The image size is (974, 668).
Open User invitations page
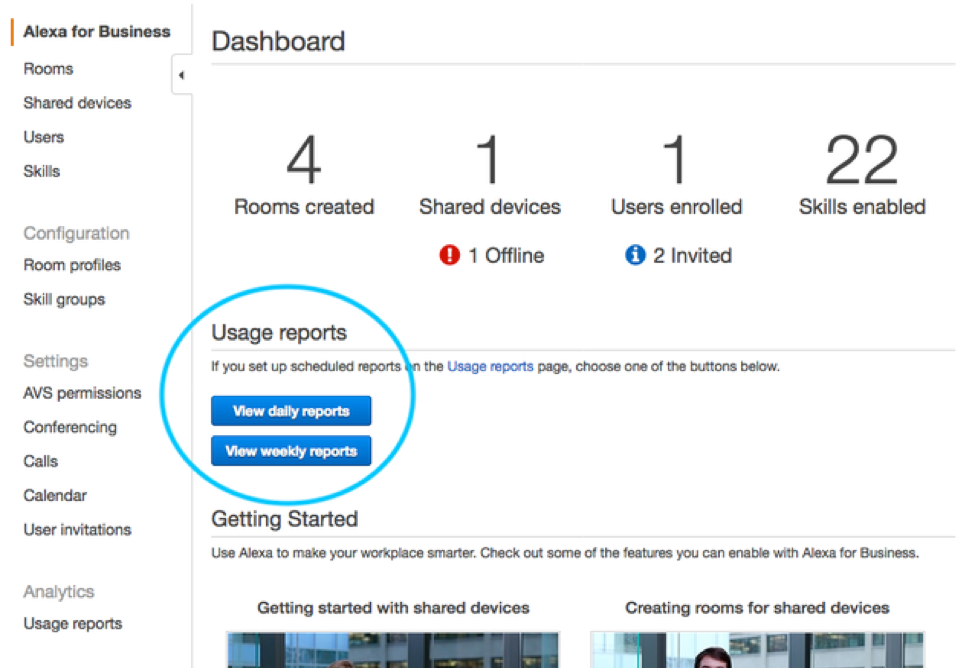[x=78, y=530]
